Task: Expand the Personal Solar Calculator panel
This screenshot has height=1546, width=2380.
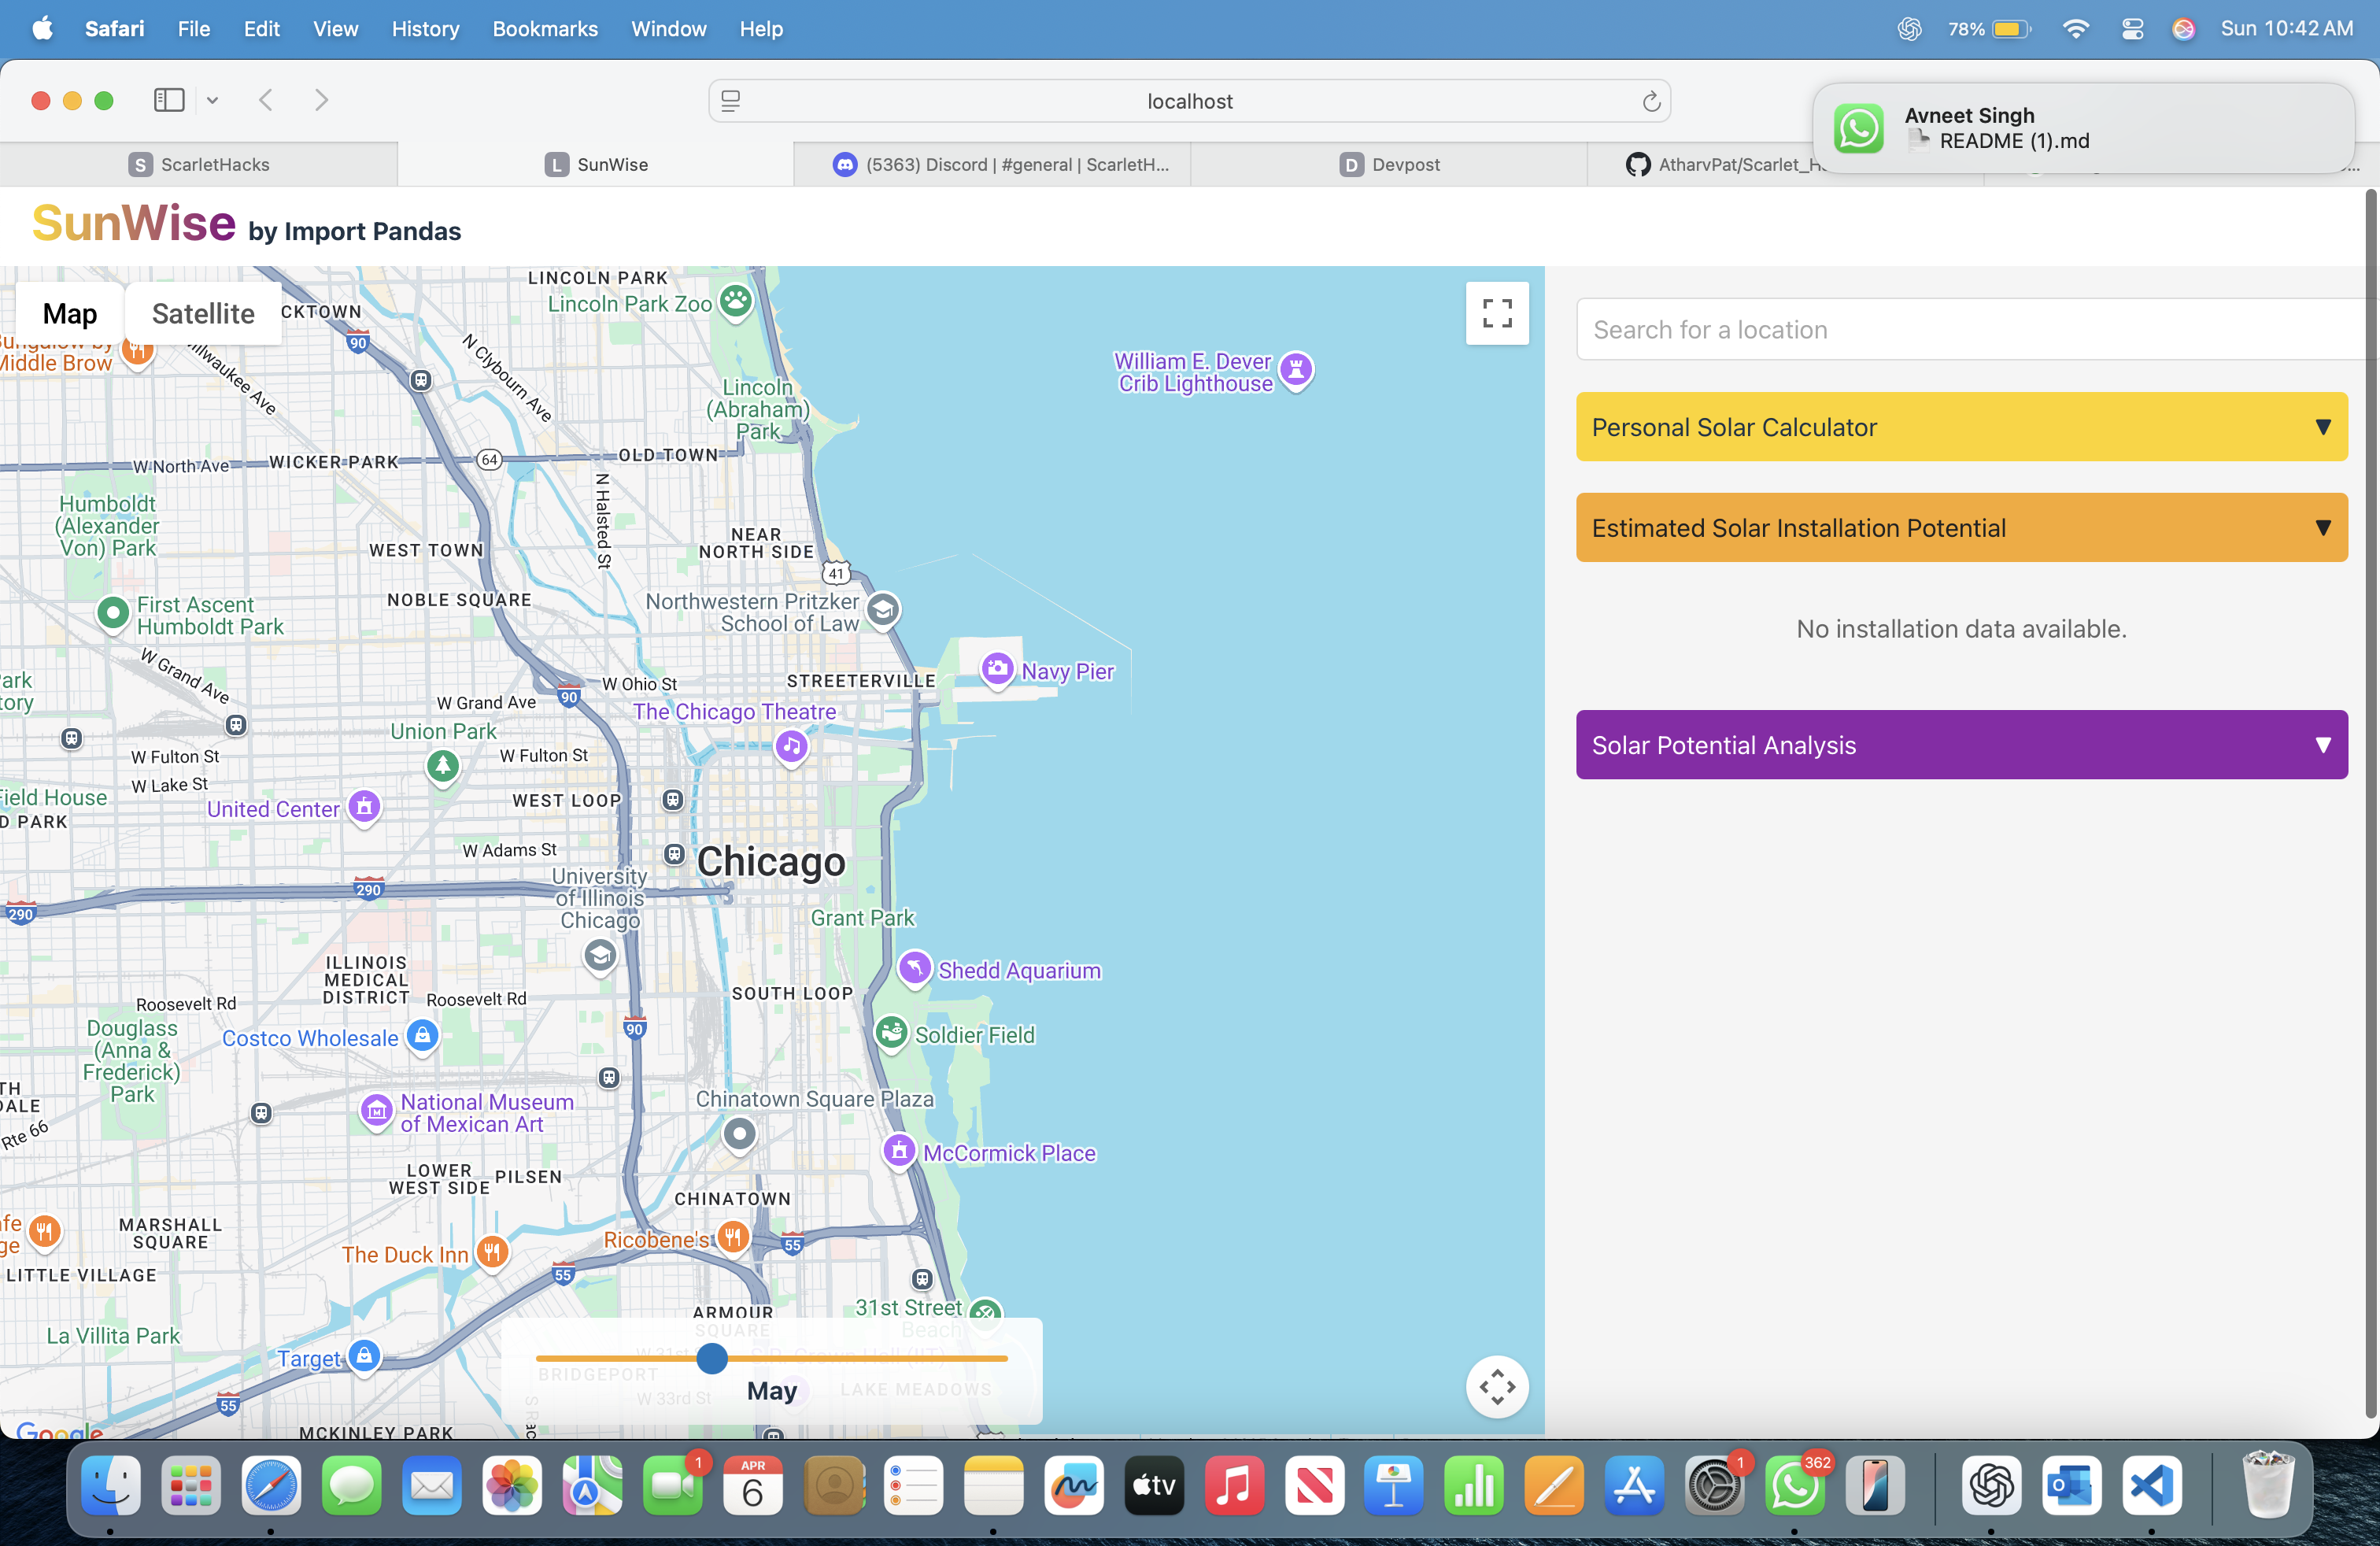Action: 1960,427
